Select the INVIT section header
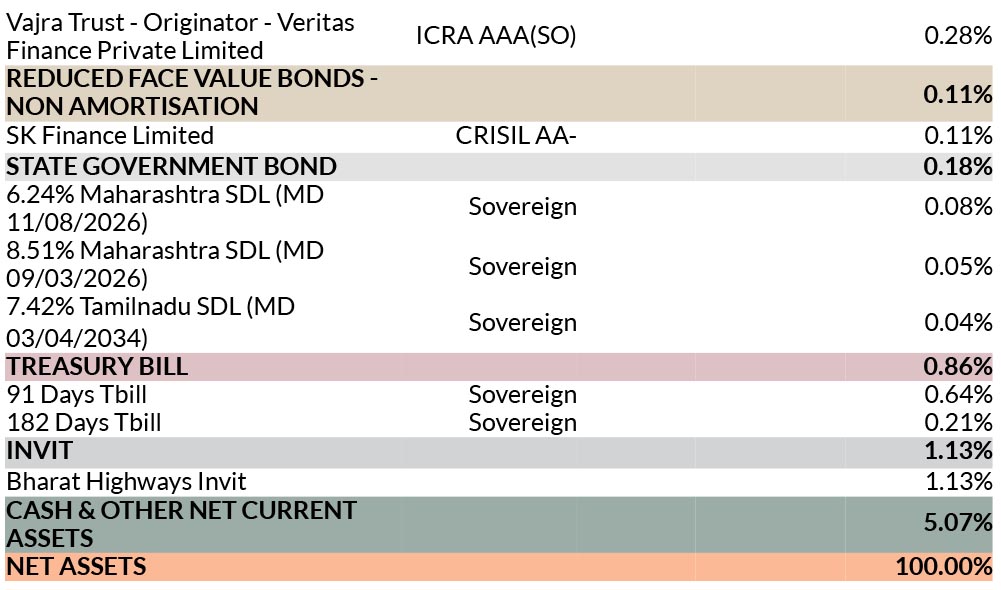1001x590 pixels. coord(499,451)
